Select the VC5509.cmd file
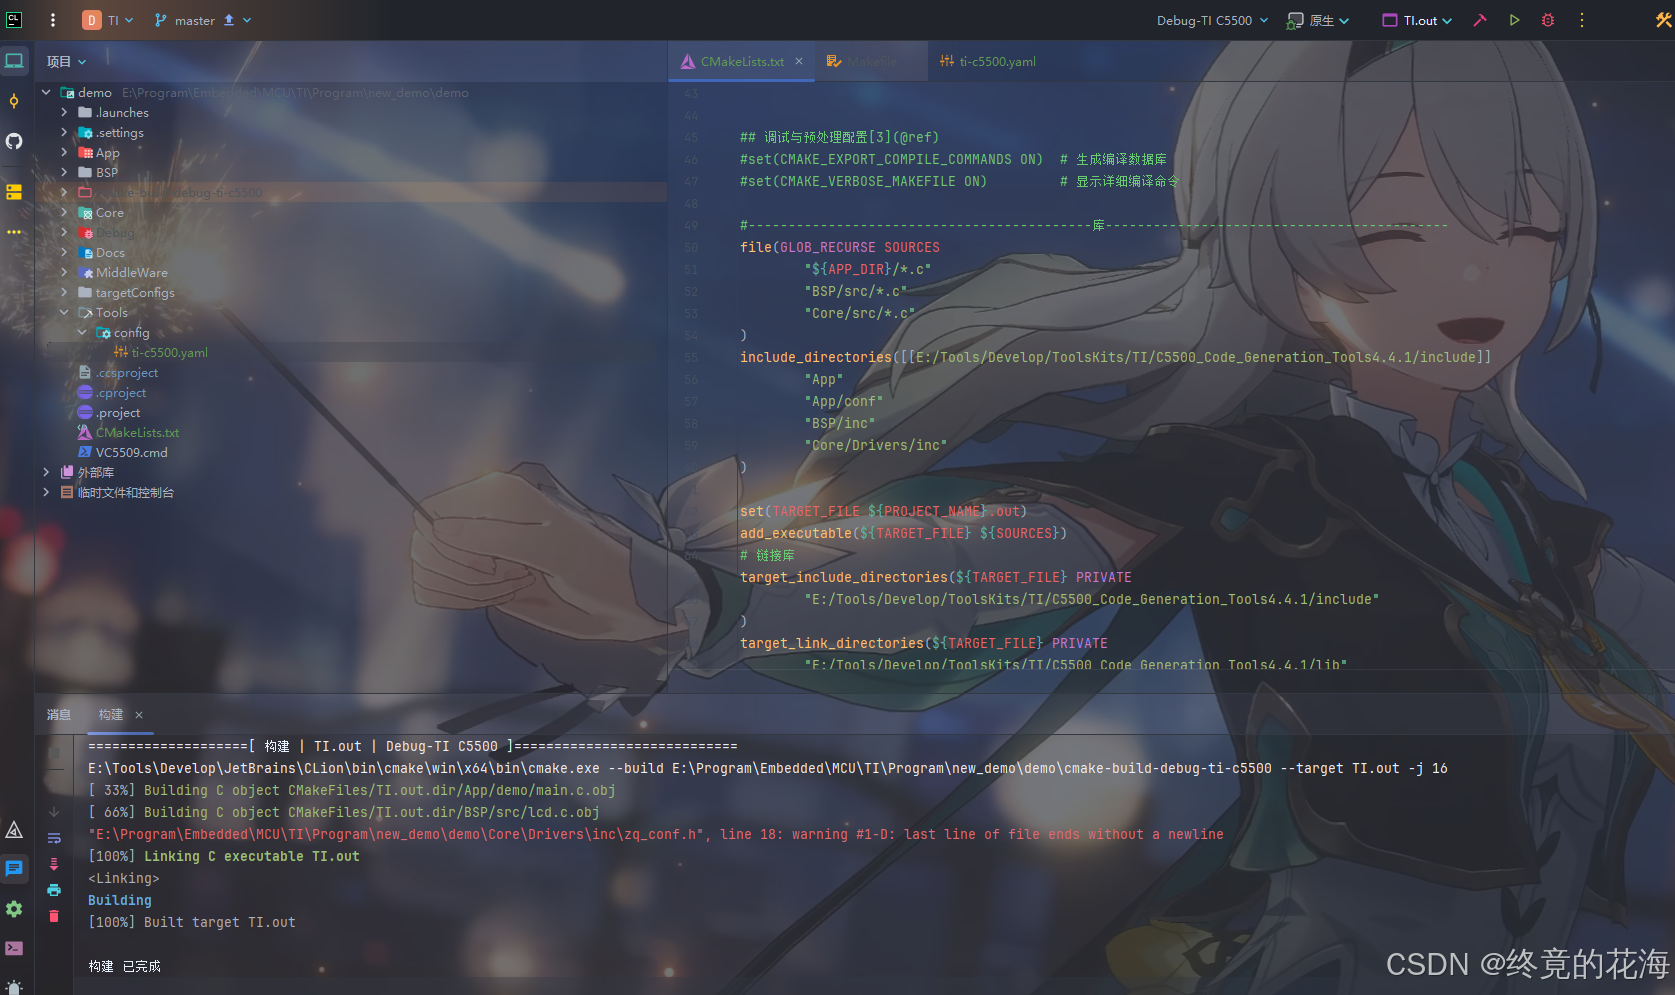The width and height of the screenshot is (1675, 995). [123, 452]
